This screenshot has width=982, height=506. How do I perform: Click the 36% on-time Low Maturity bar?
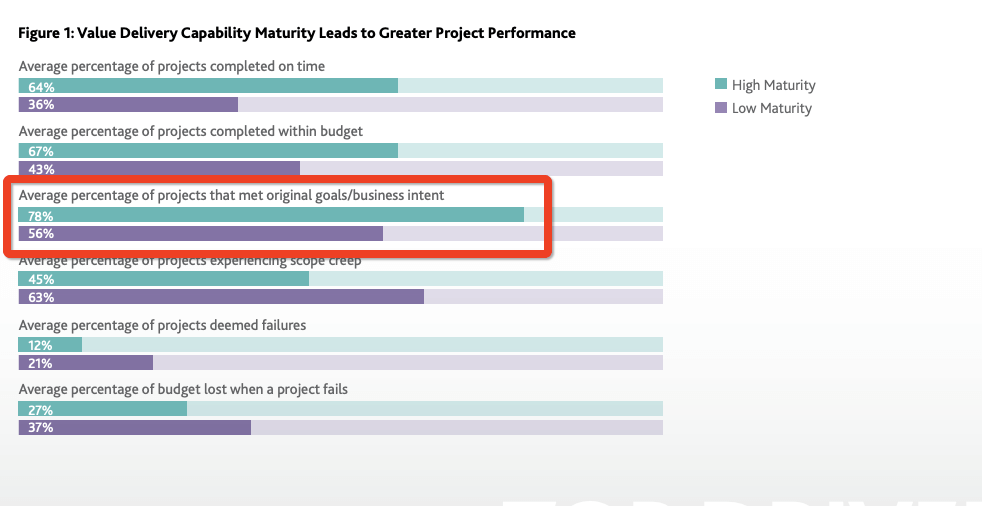(128, 104)
